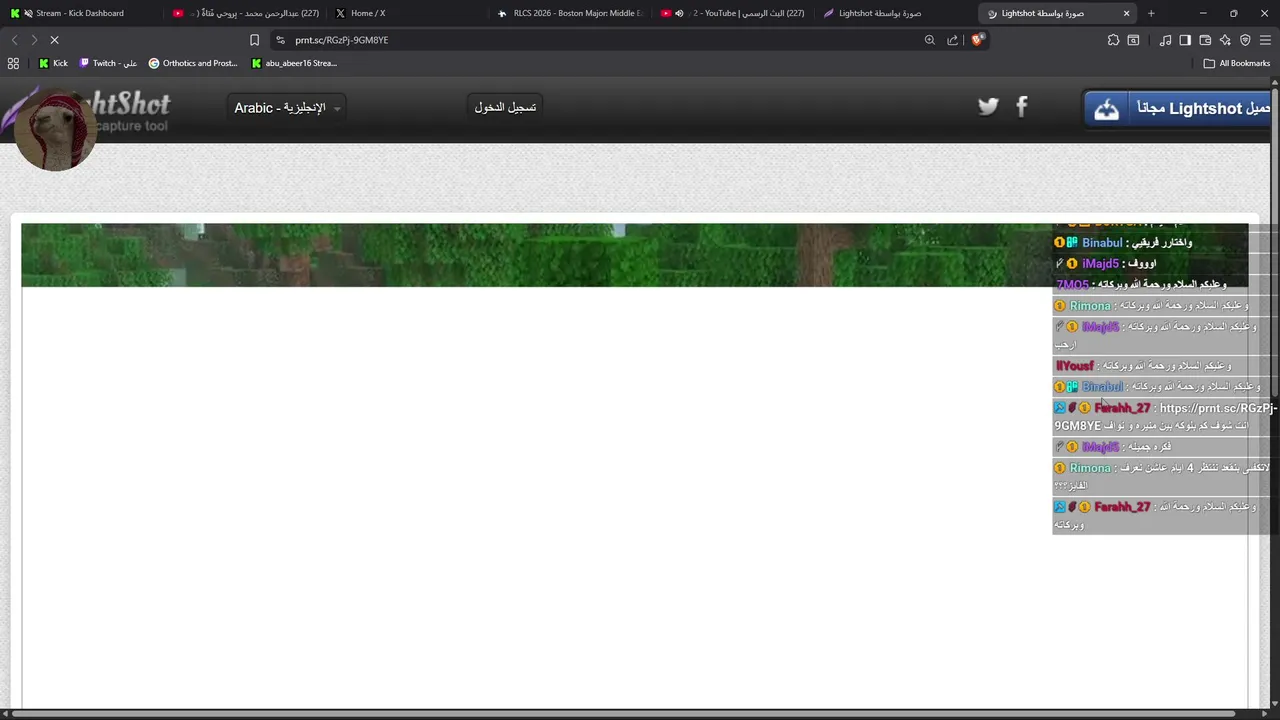Share this page icon
Image resolution: width=1280 pixels, height=720 pixels.
click(x=953, y=40)
